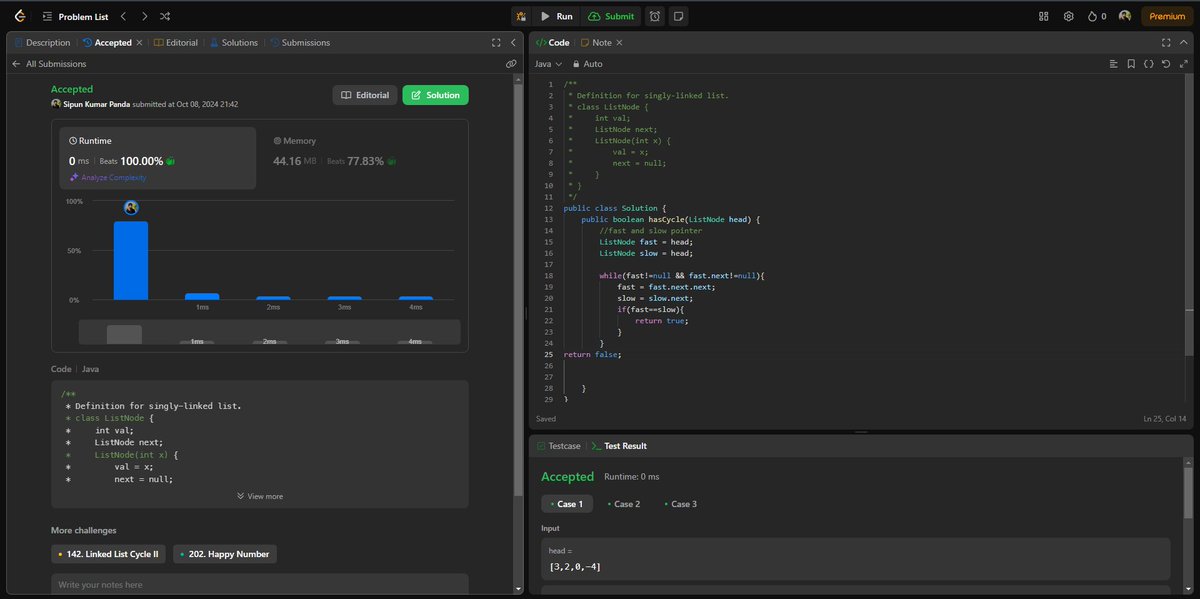Screen dimensions: 1200x599
Task: Open the streak flame counter
Action: [1097, 16]
